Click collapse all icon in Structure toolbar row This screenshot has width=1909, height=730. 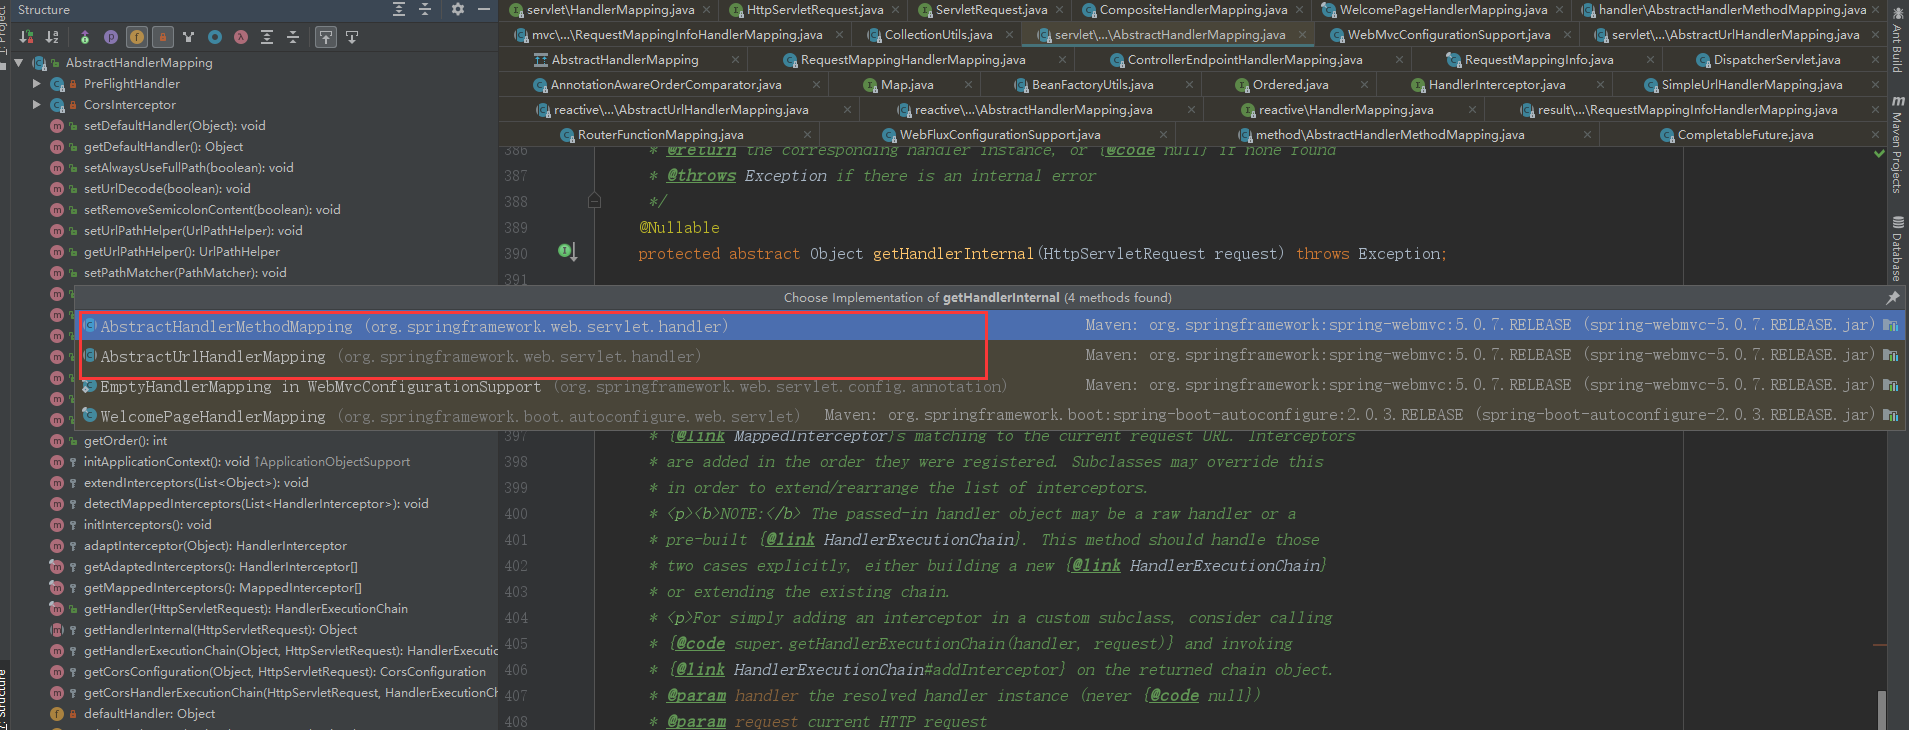click(293, 37)
